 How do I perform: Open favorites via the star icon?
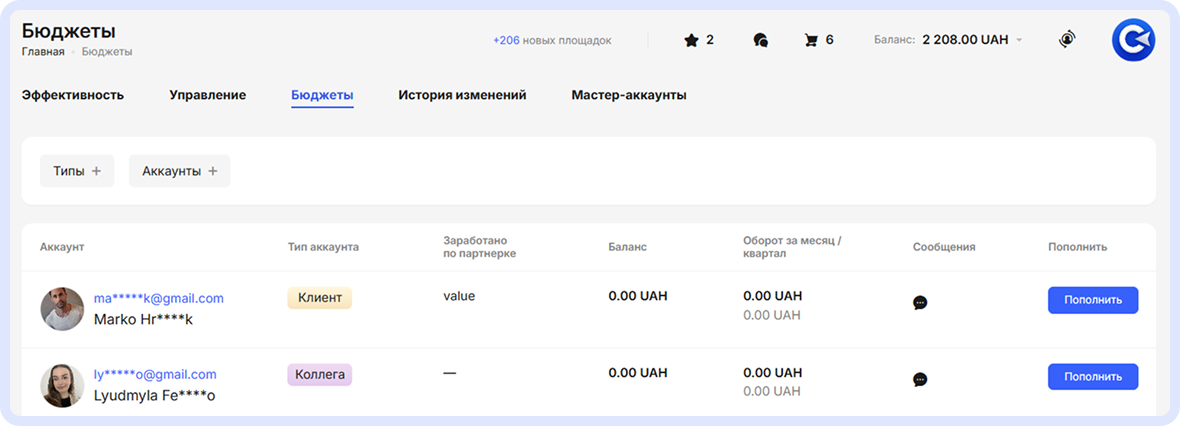[691, 40]
